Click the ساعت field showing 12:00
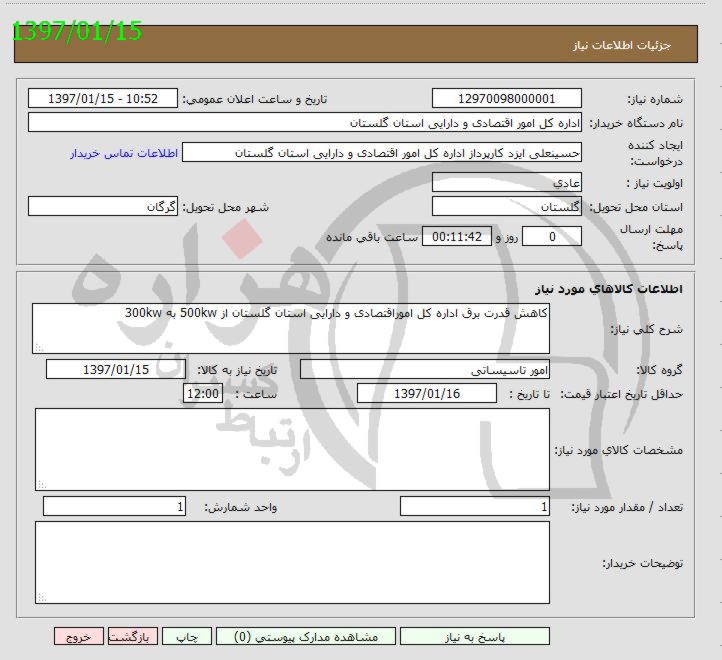Viewport: 722px width, 660px height. click(203, 393)
